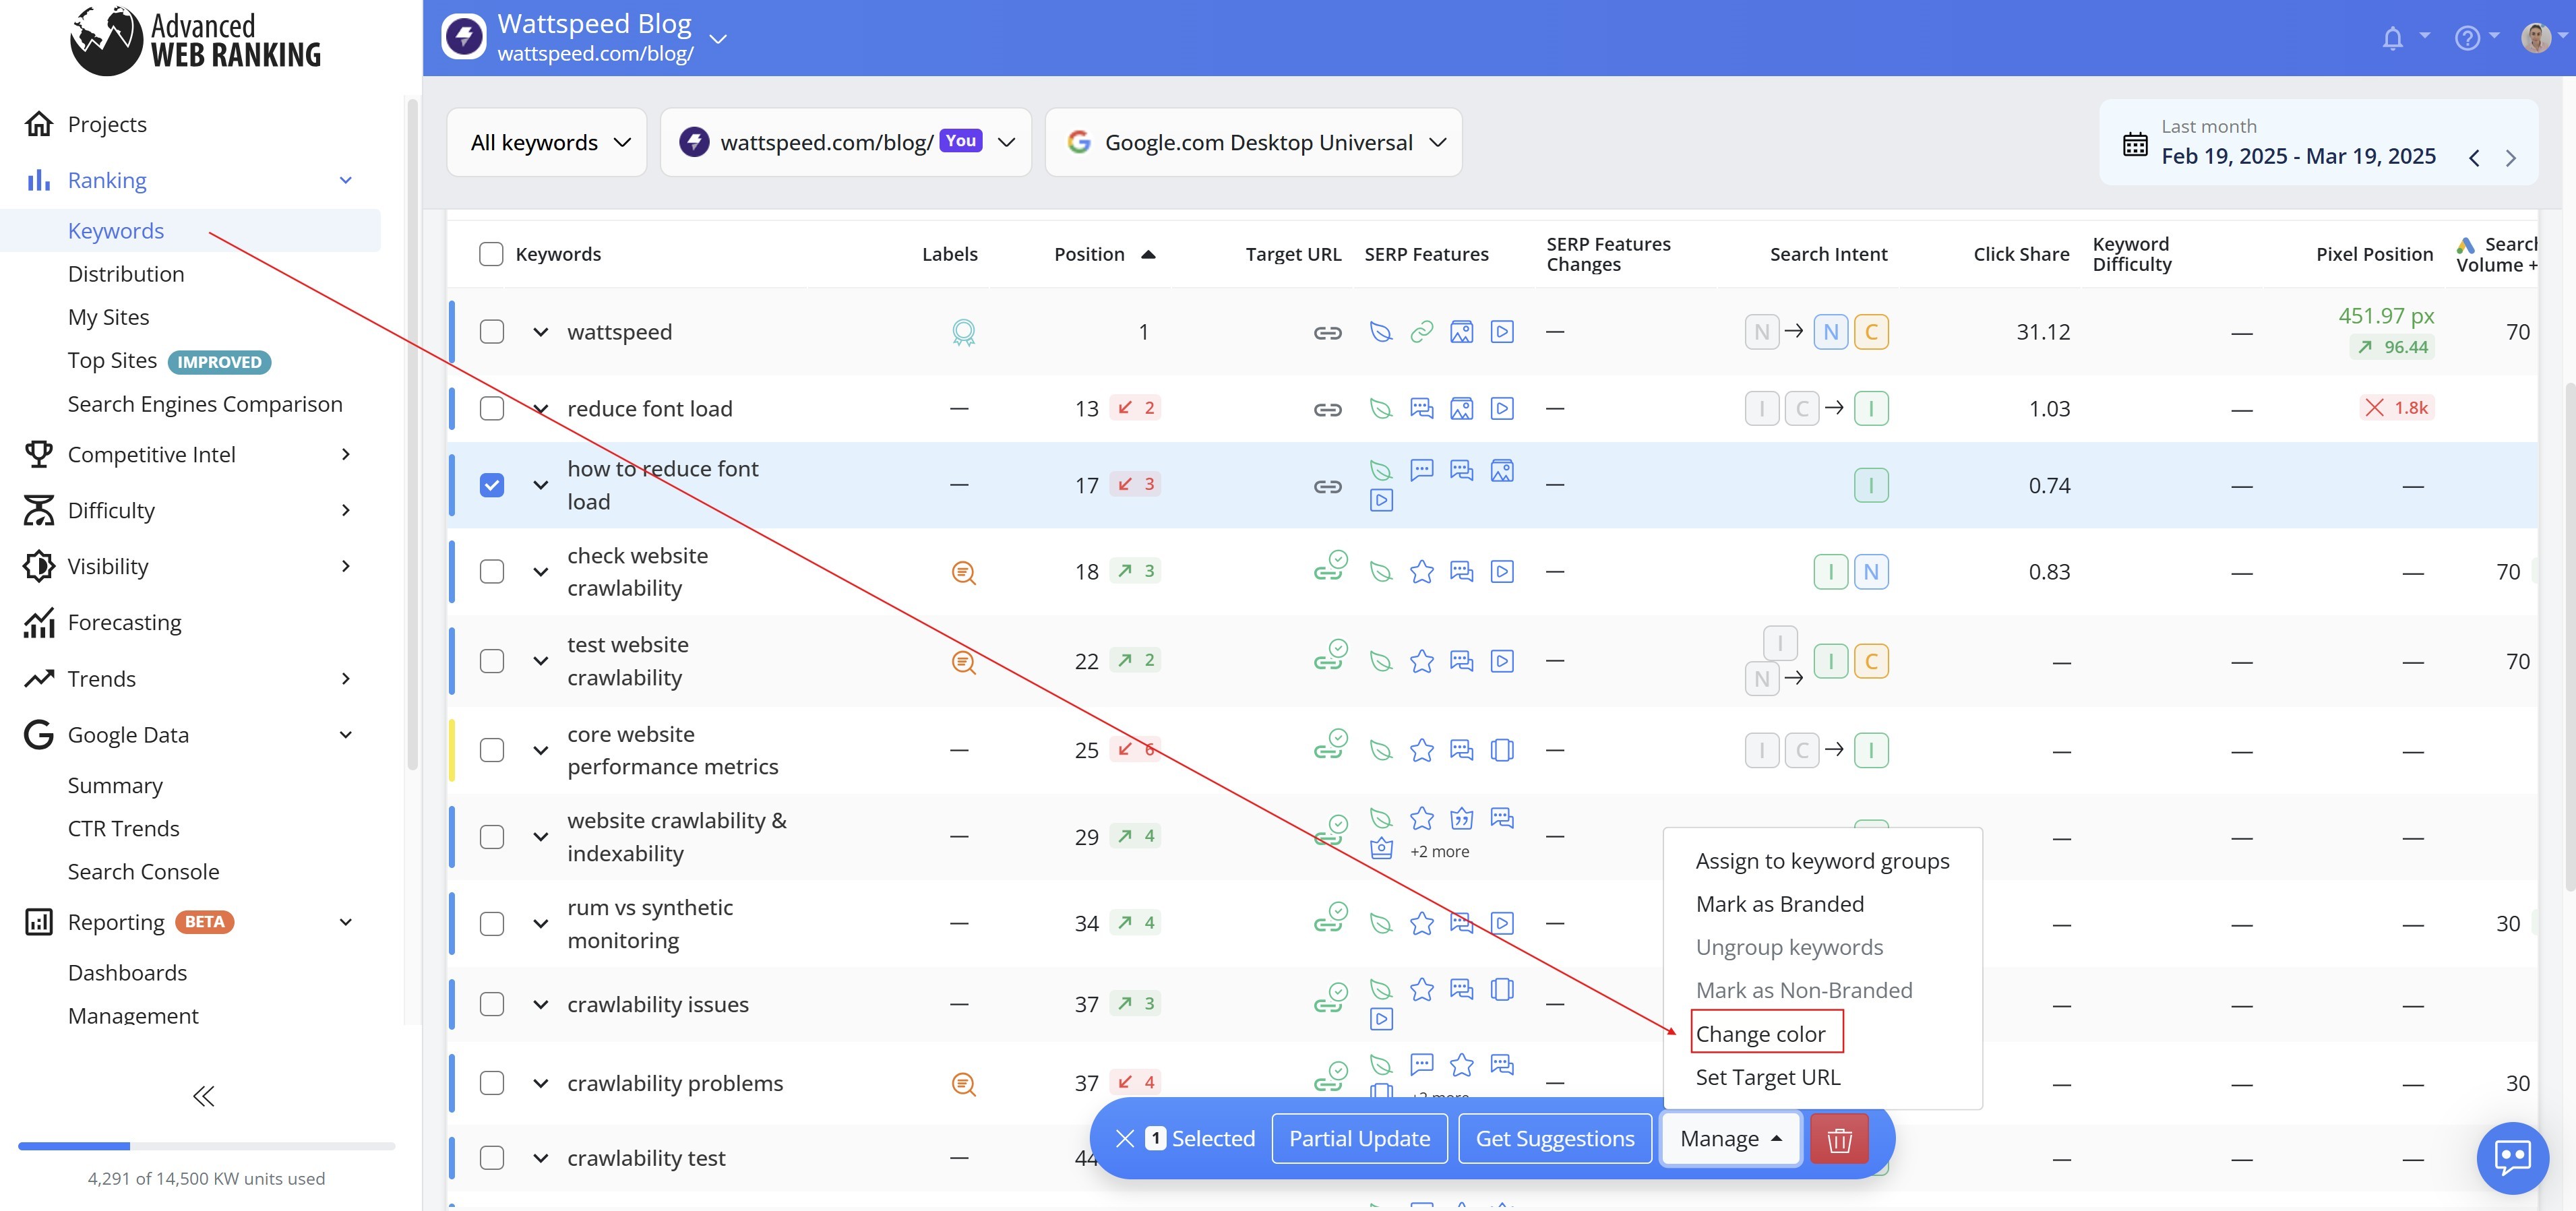Open the help question mark icon
Viewport: 2576px width, 1211px height.
click(2467, 38)
